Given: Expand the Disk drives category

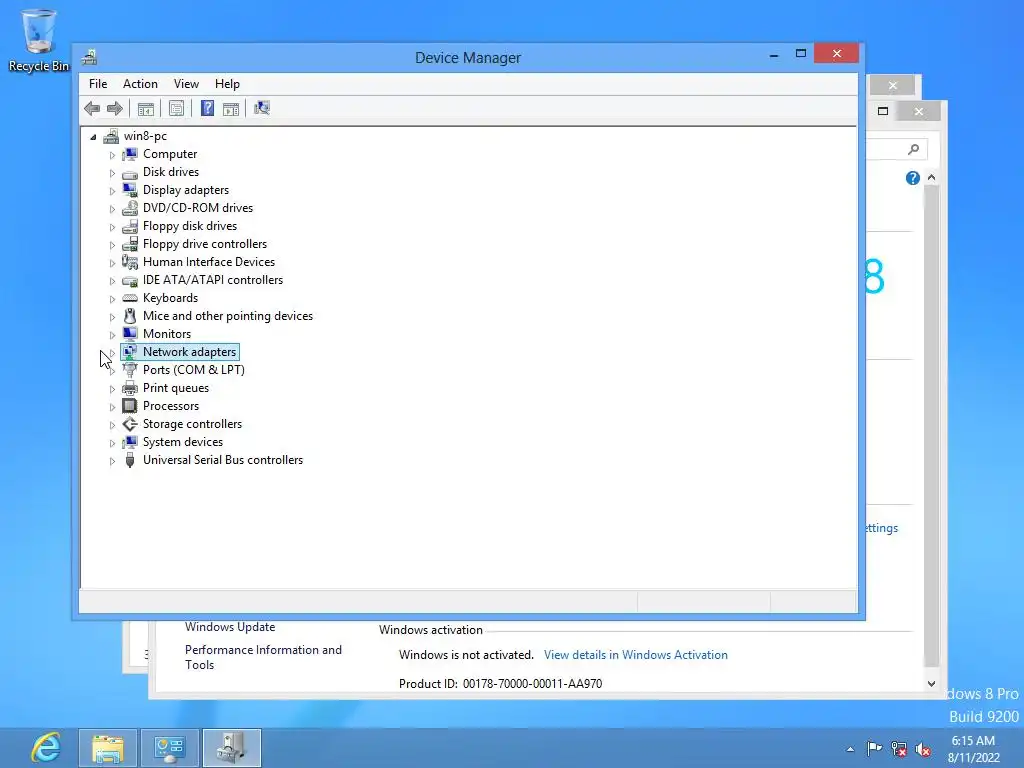Looking at the screenshot, I should click(x=112, y=173).
